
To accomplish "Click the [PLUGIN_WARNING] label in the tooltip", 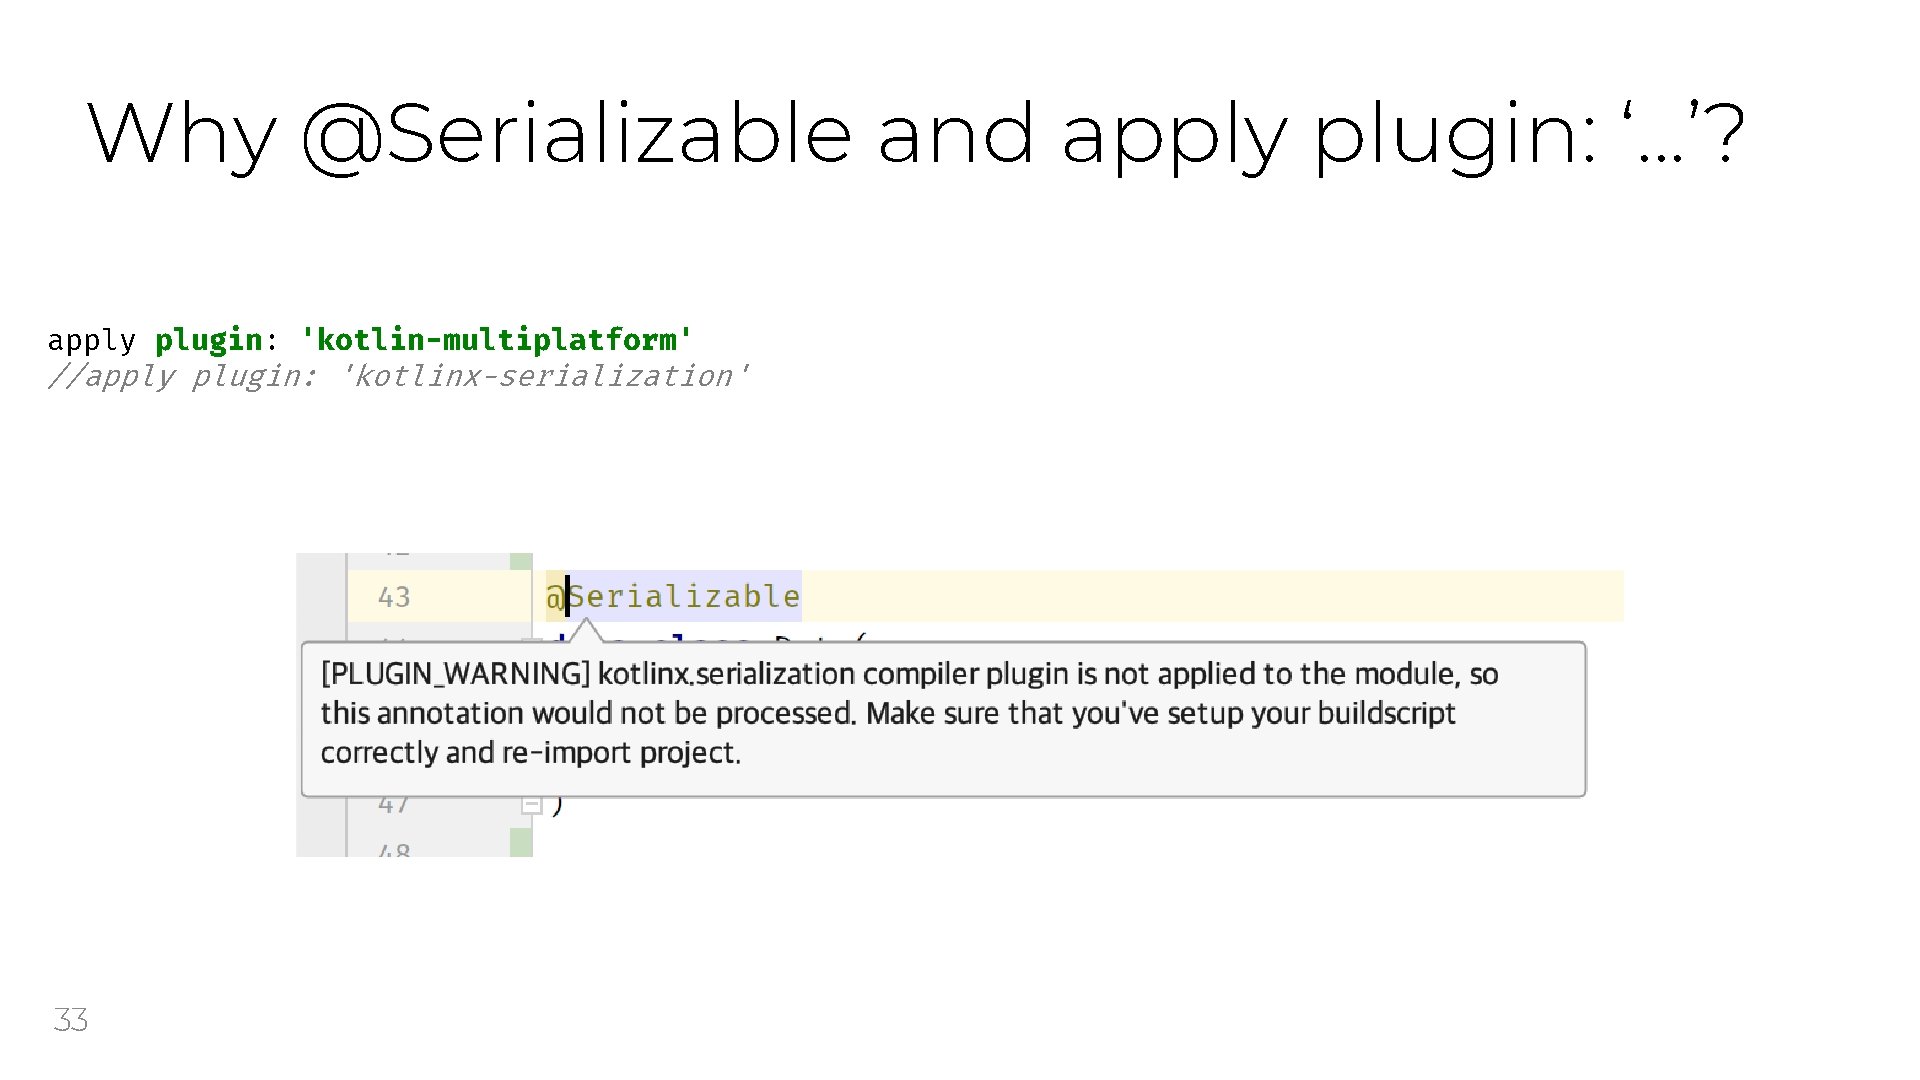I will click(455, 674).
